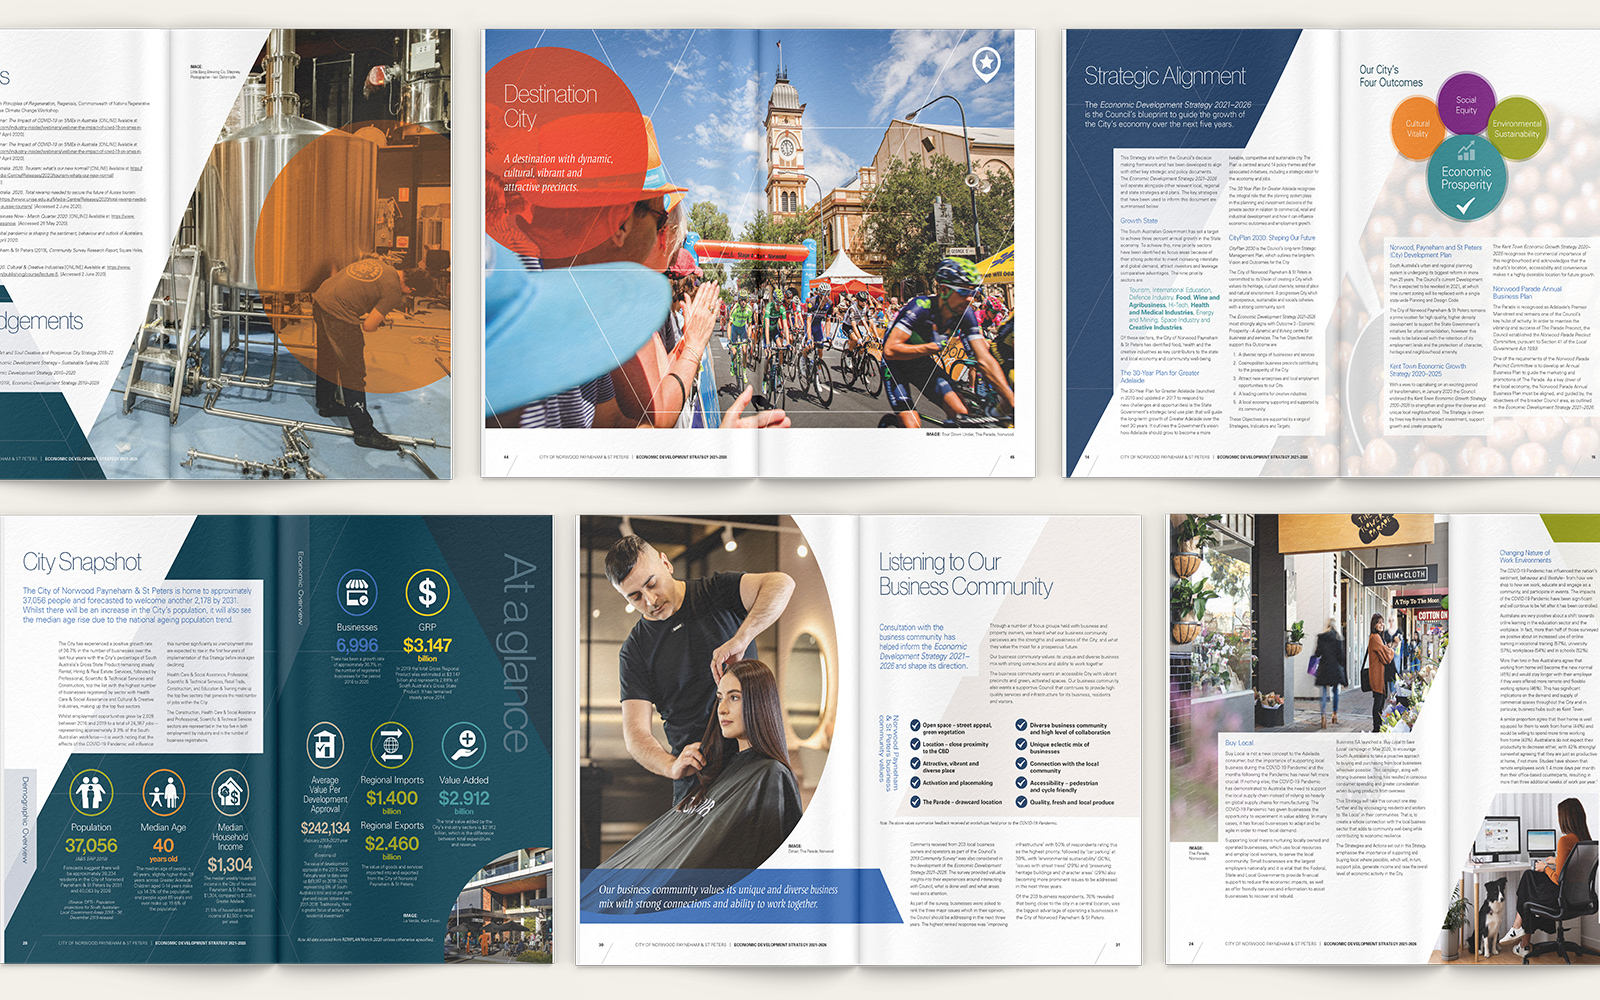
Task: Click the white checkmark under Economic Prosperity
Action: coord(1465,206)
